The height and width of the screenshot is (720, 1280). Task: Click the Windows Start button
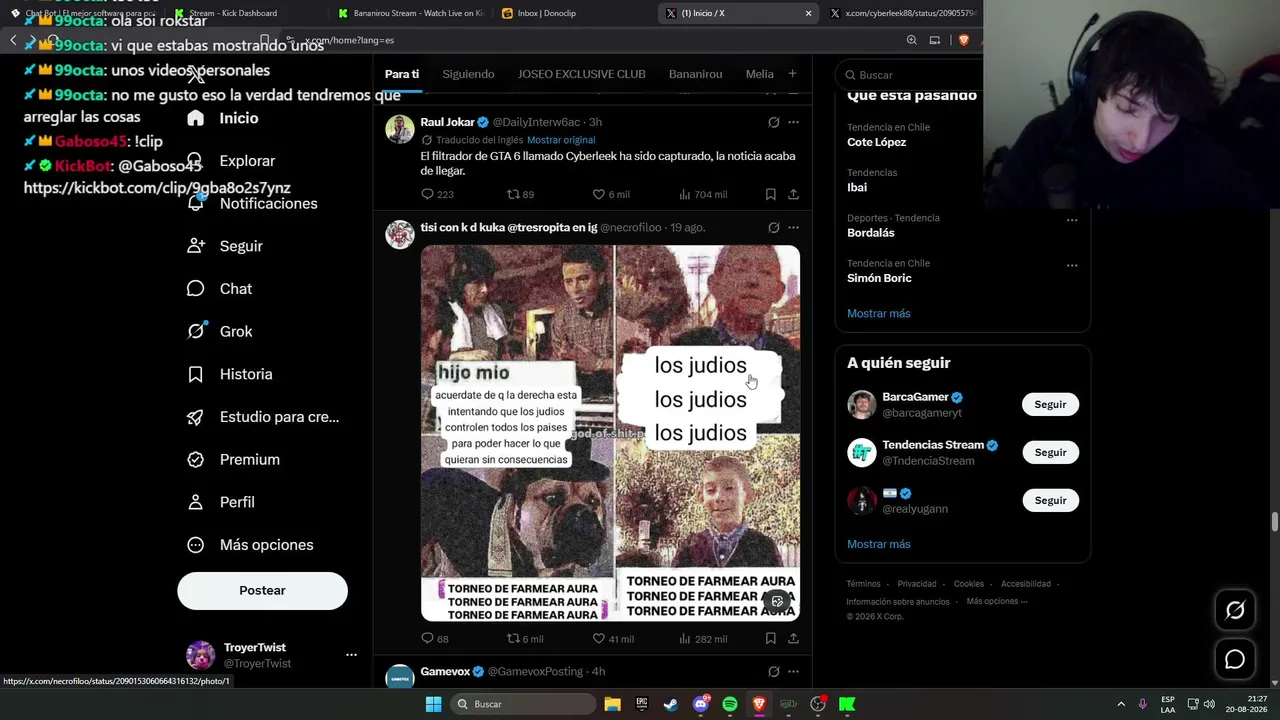click(433, 704)
